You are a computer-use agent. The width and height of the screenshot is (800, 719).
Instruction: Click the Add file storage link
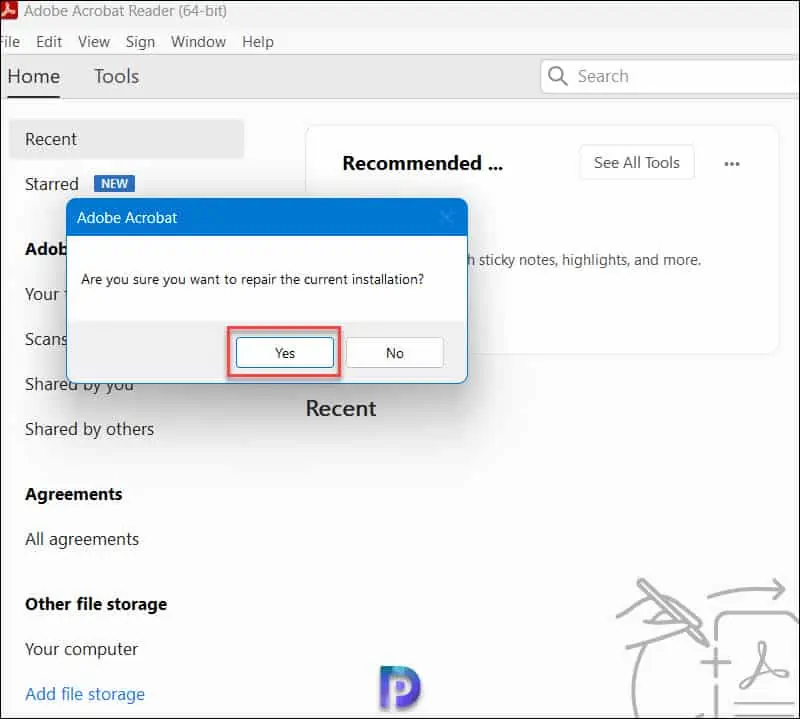click(x=85, y=694)
